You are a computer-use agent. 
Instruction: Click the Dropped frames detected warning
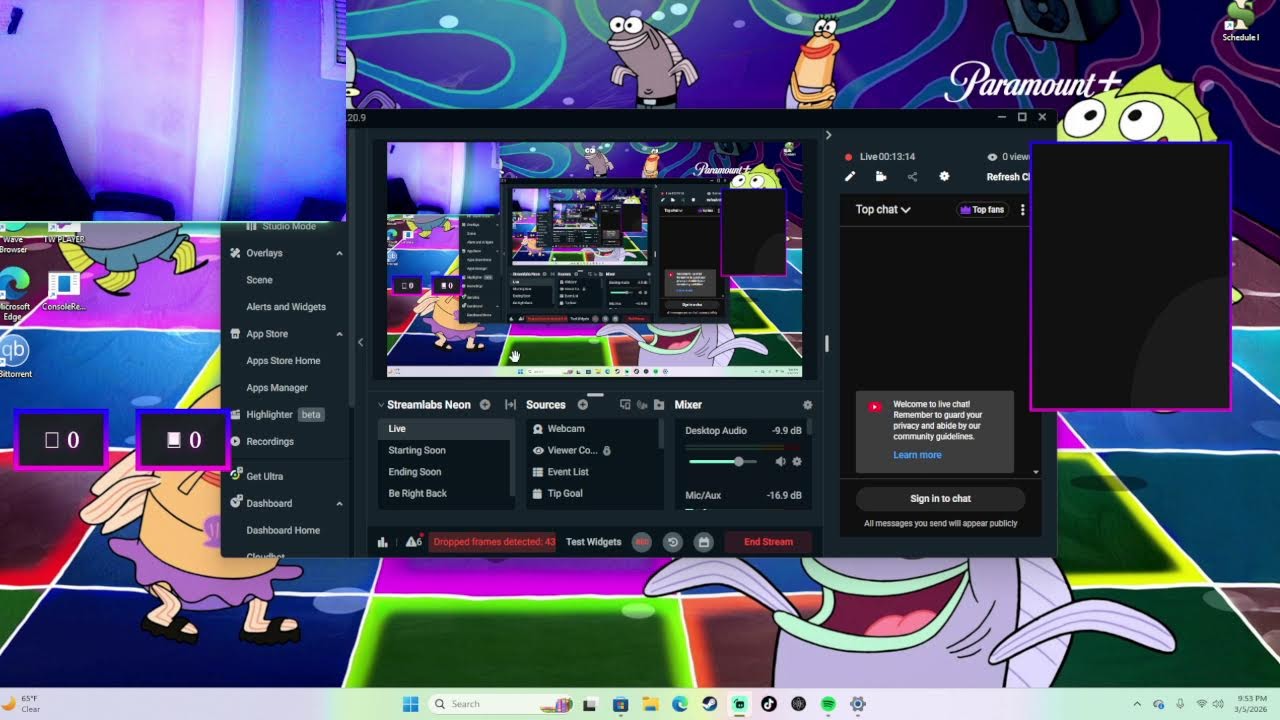(493, 542)
